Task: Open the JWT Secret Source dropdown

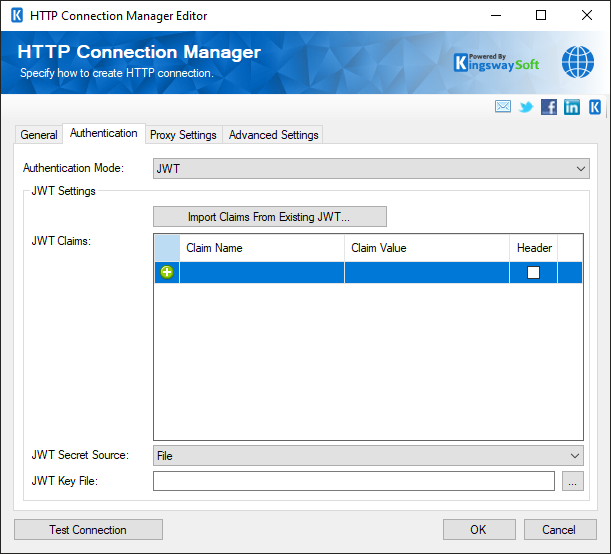Action: coord(371,455)
